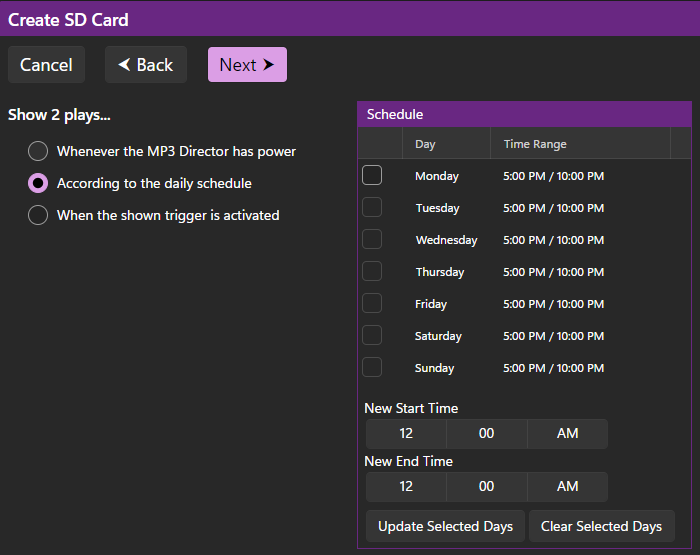Select 'Whenever the MP3 Director has power'
The image size is (700, 555).
pos(38,151)
